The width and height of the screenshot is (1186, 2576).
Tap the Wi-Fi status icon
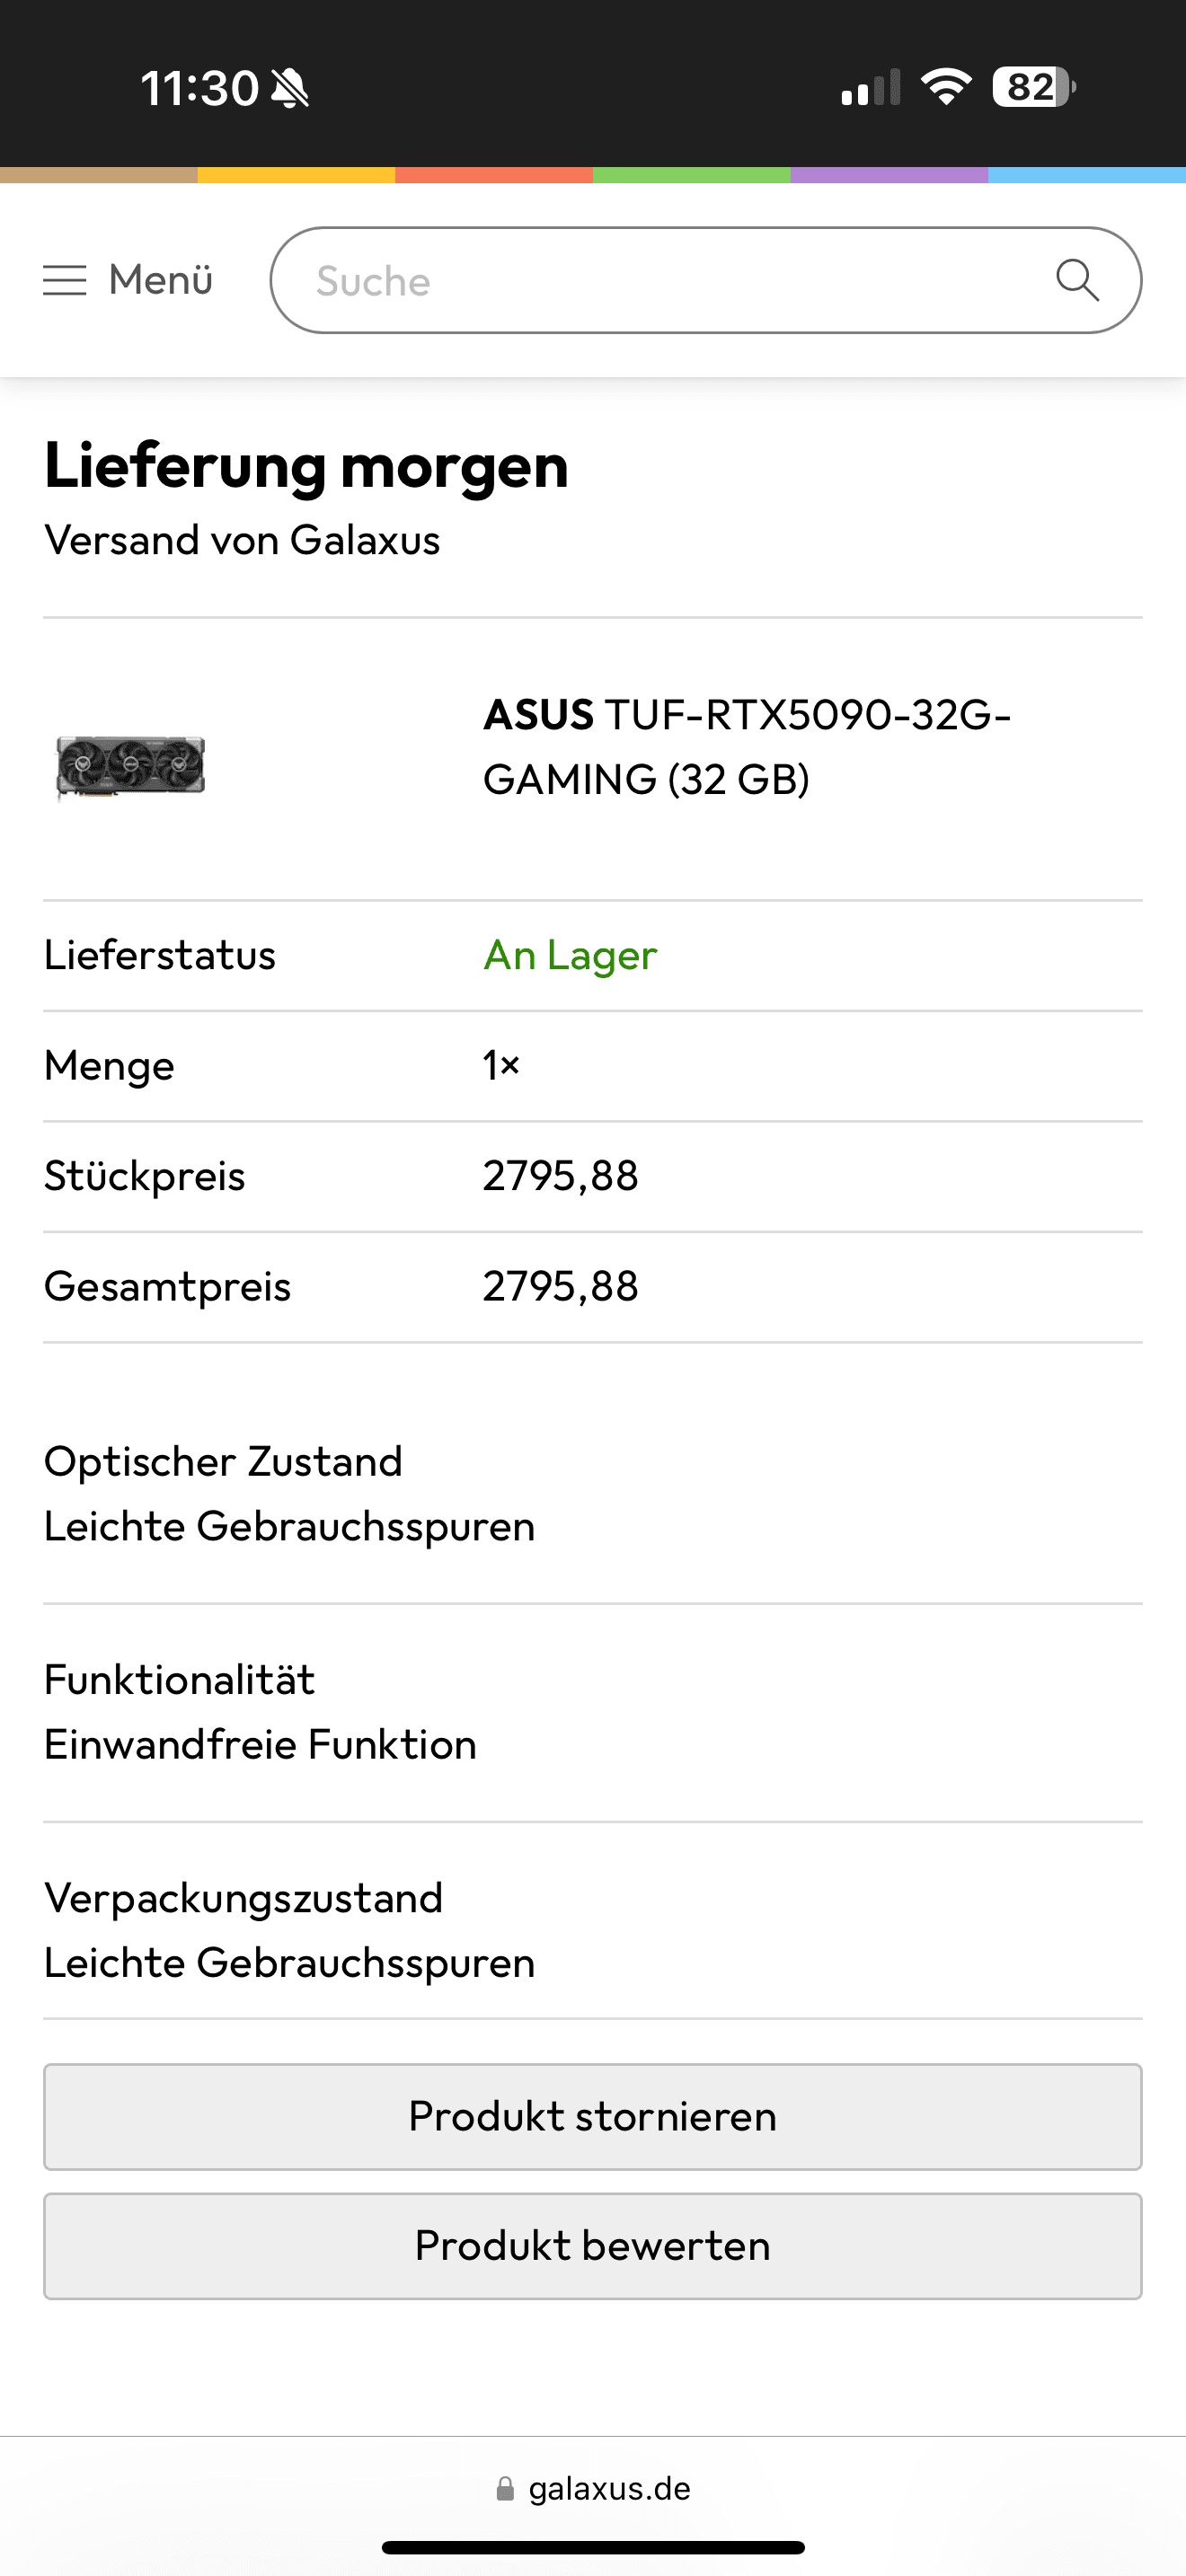point(945,87)
